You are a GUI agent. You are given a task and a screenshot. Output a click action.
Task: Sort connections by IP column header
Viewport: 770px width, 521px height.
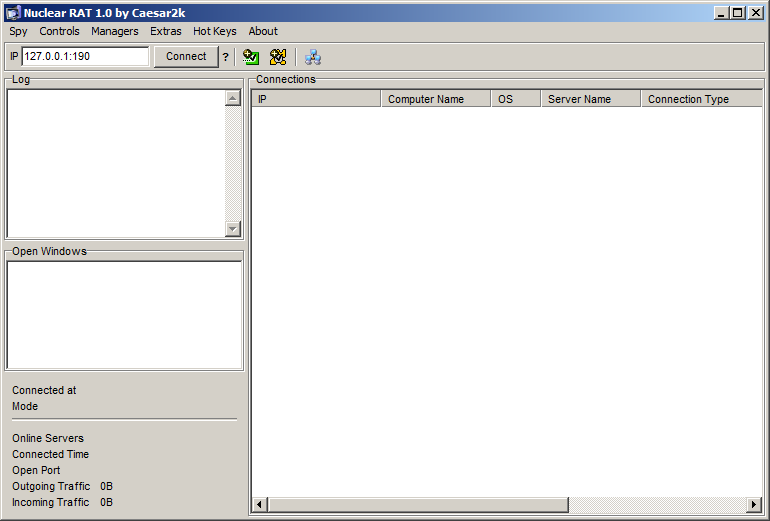point(315,99)
